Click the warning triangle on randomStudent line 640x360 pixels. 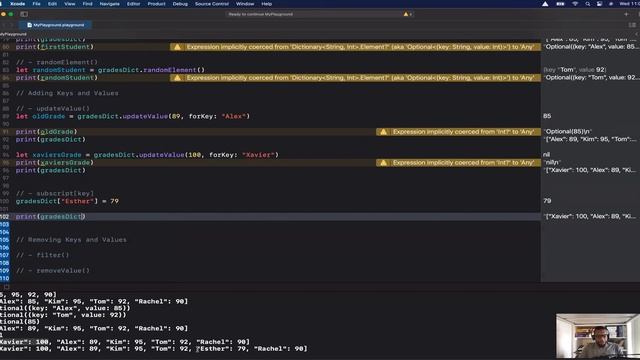click(177, 78)
